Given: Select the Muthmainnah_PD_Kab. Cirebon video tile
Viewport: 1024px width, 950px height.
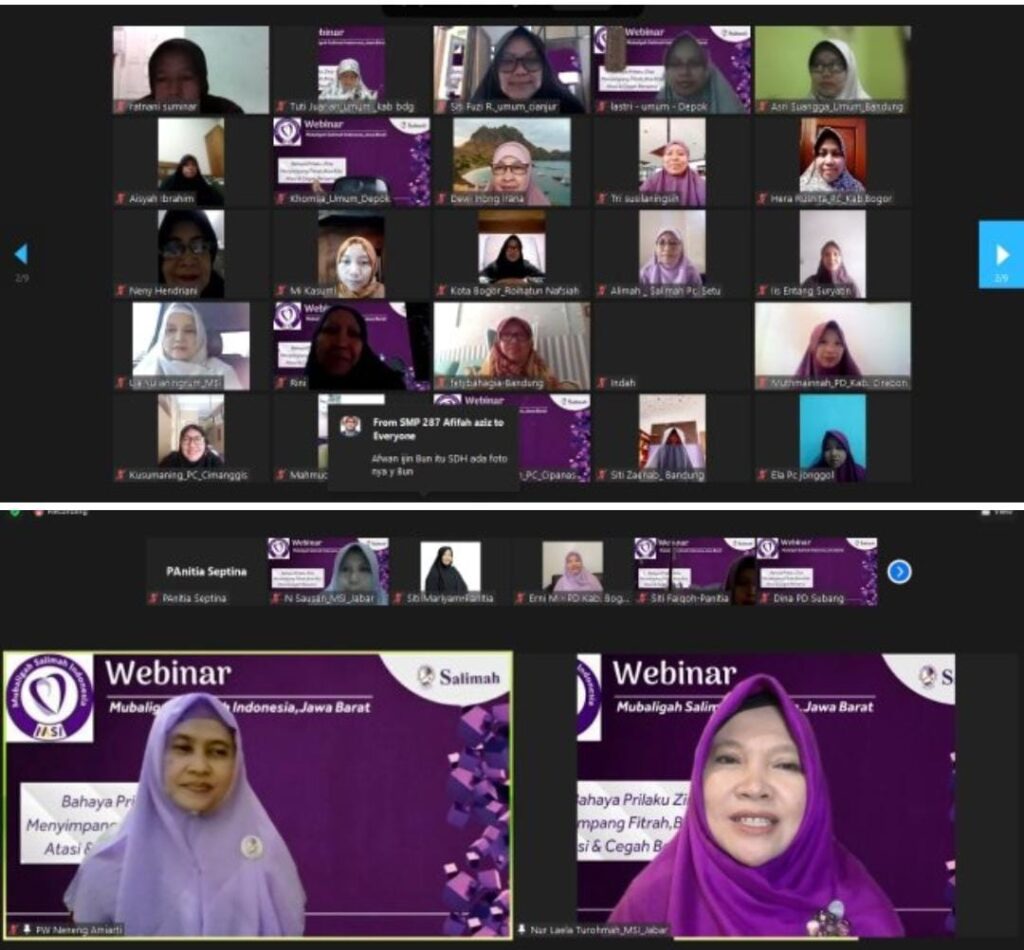Looking at the screenshot, I should point(832,345).
